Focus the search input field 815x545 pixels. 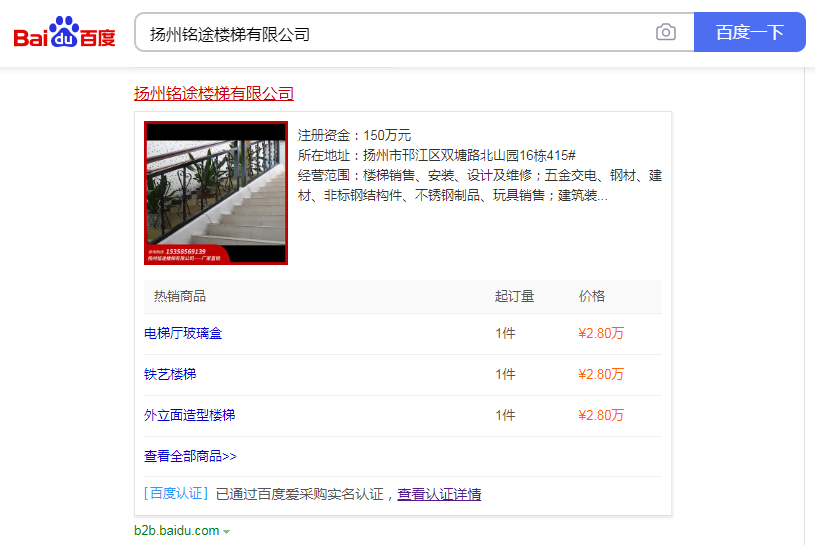point(395,33)
